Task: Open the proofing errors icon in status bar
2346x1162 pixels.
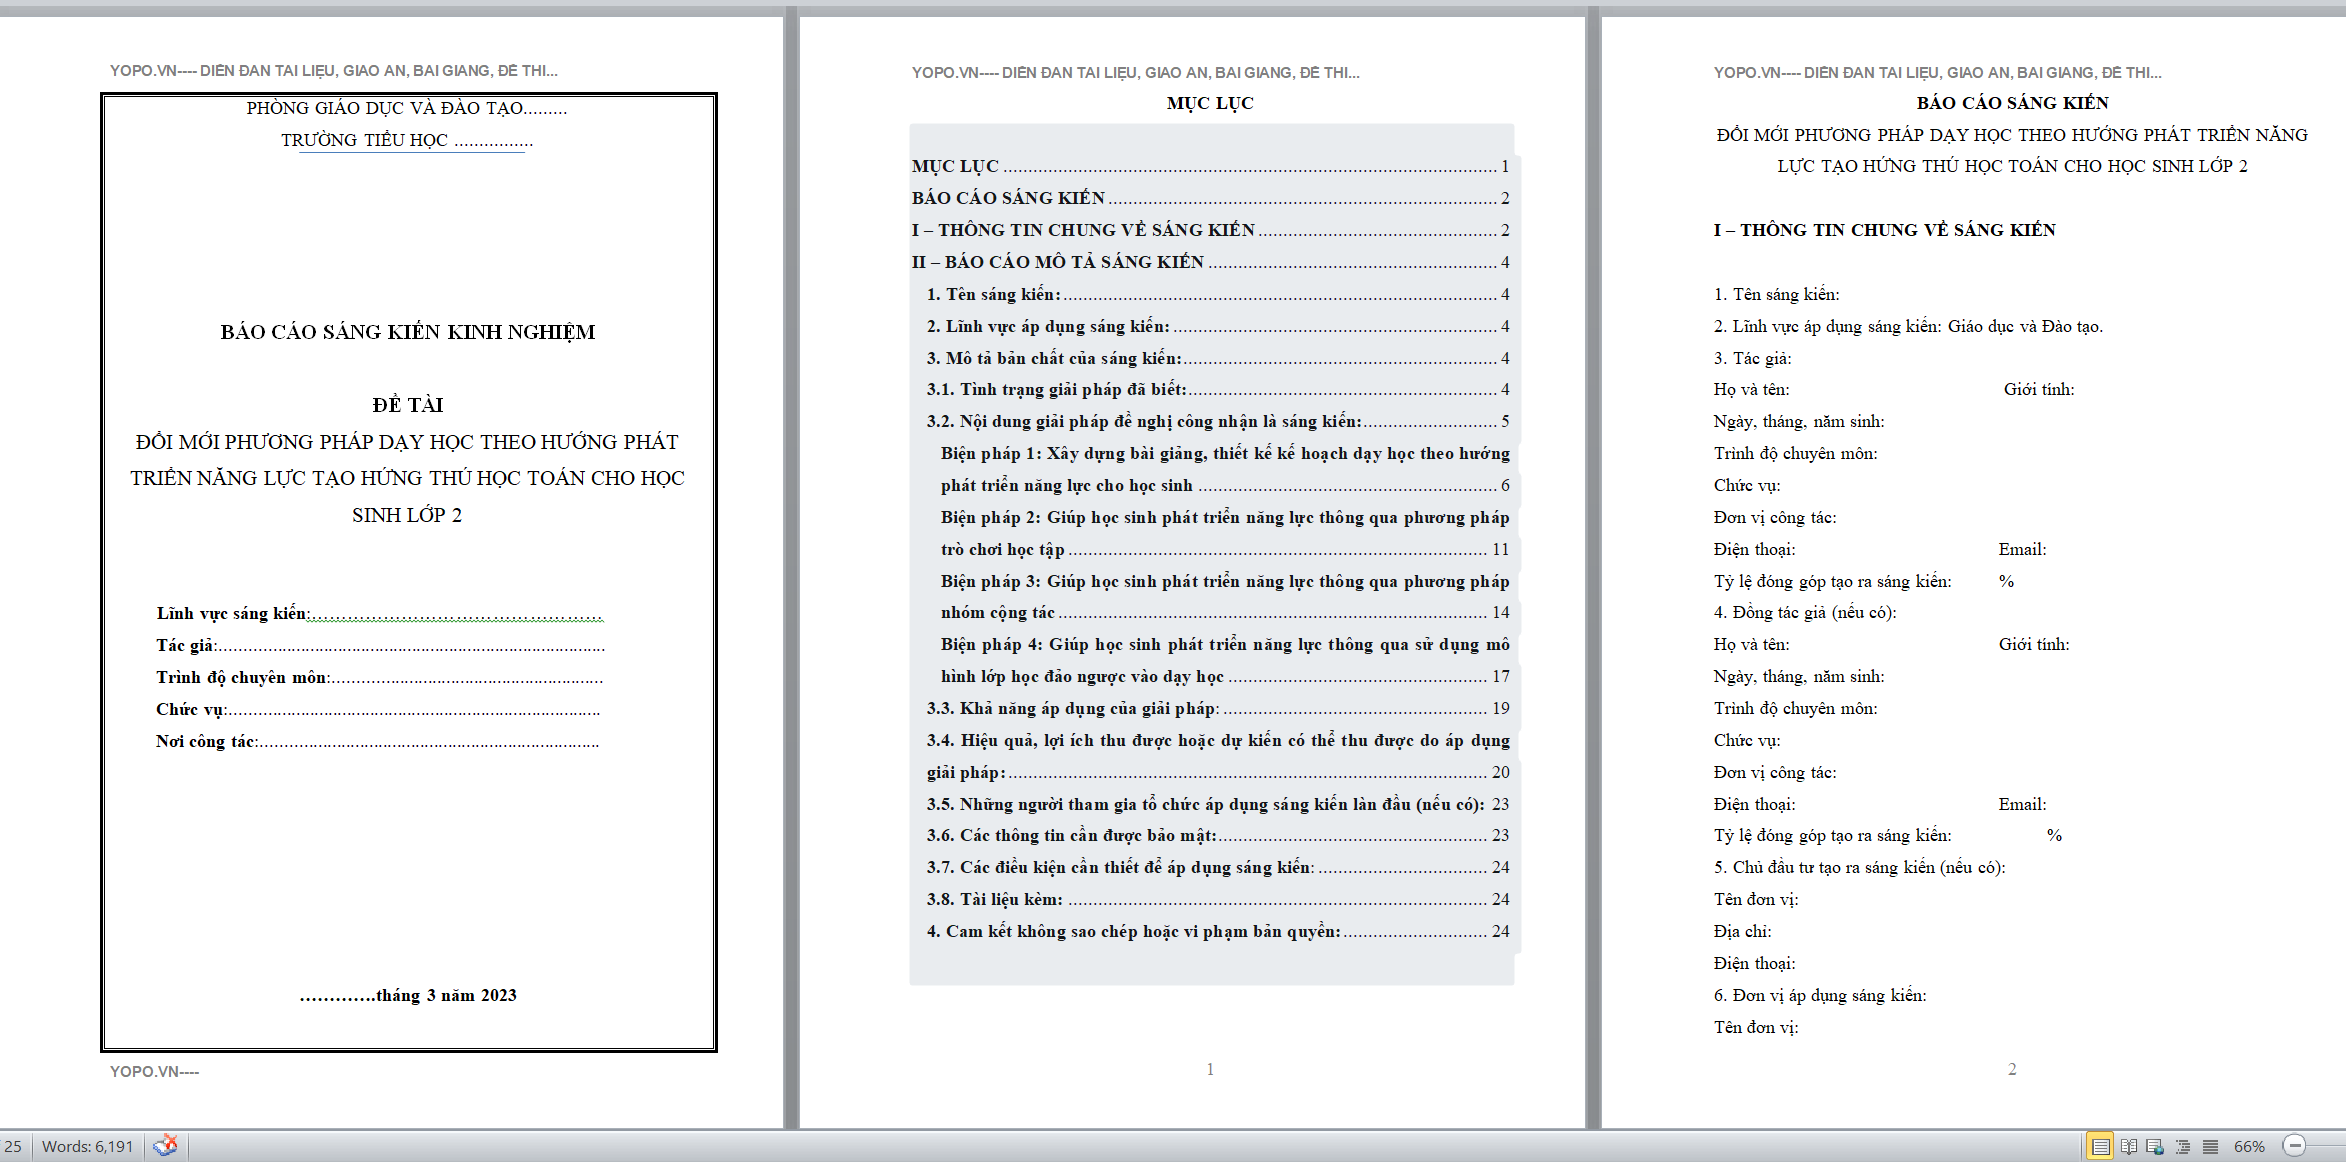Action: [166, 1146]
